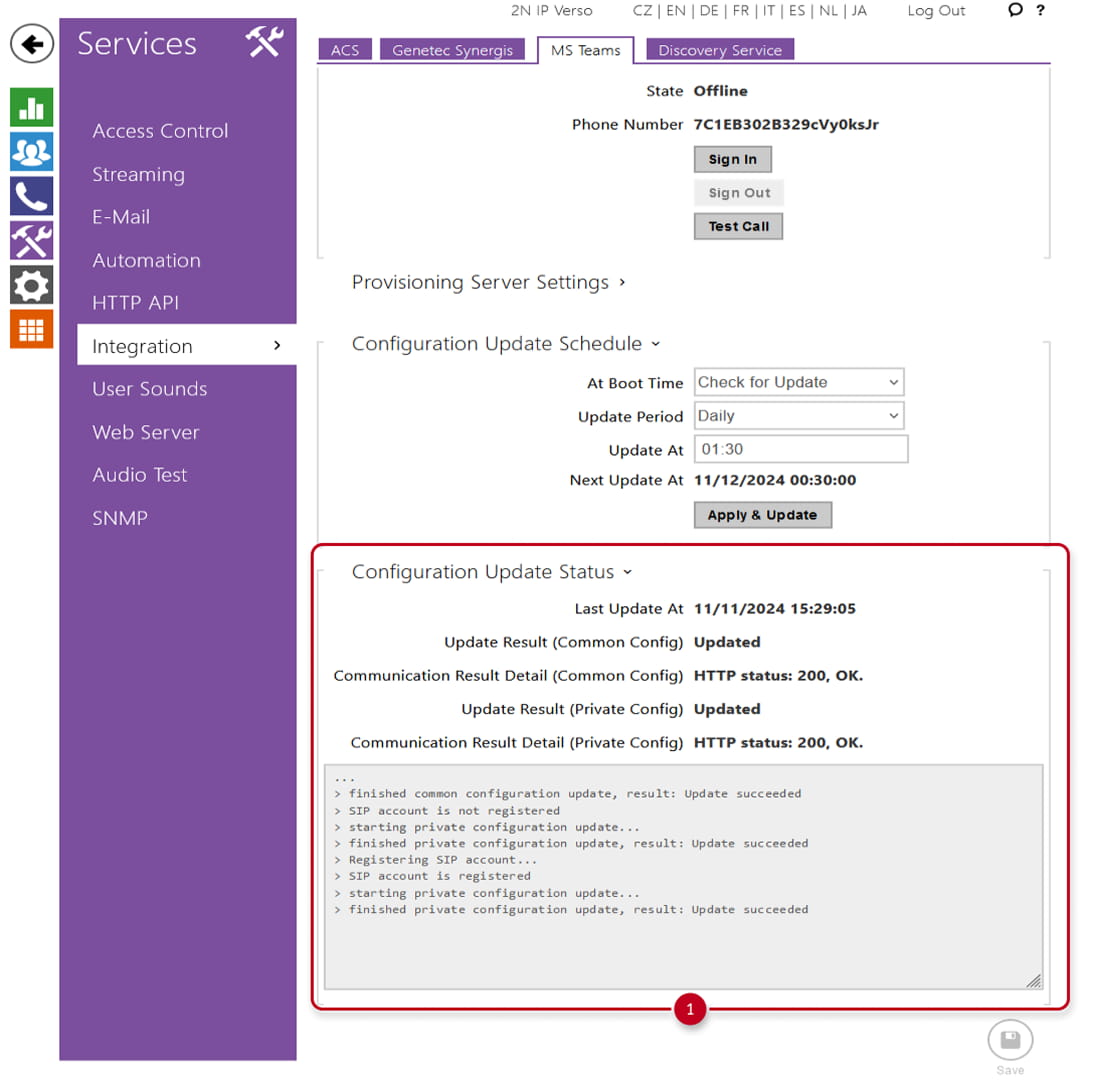Click inside the update log text area
Viewport: 1095px width, 1086px height.
(683, 877)
